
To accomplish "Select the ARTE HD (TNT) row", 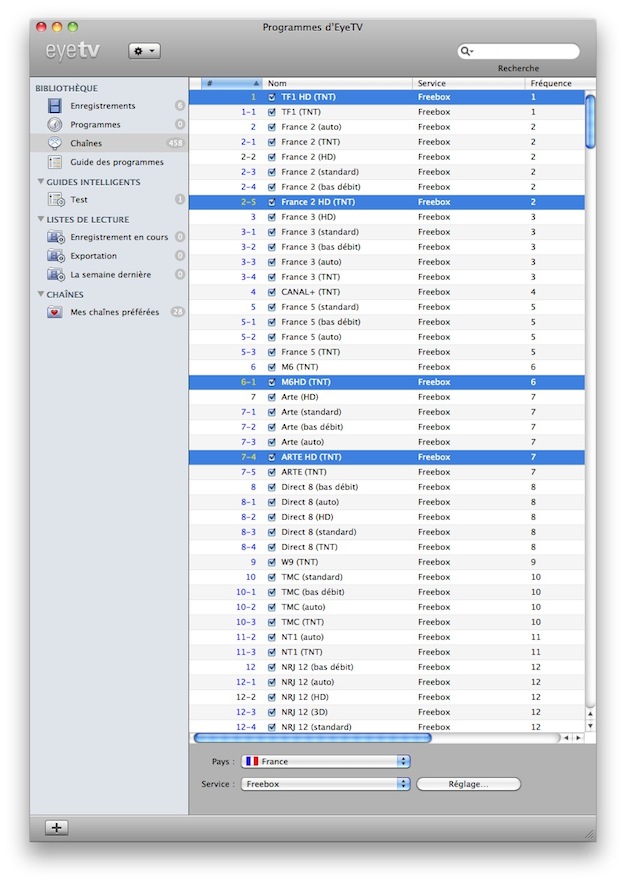I will tap(387, 457).
